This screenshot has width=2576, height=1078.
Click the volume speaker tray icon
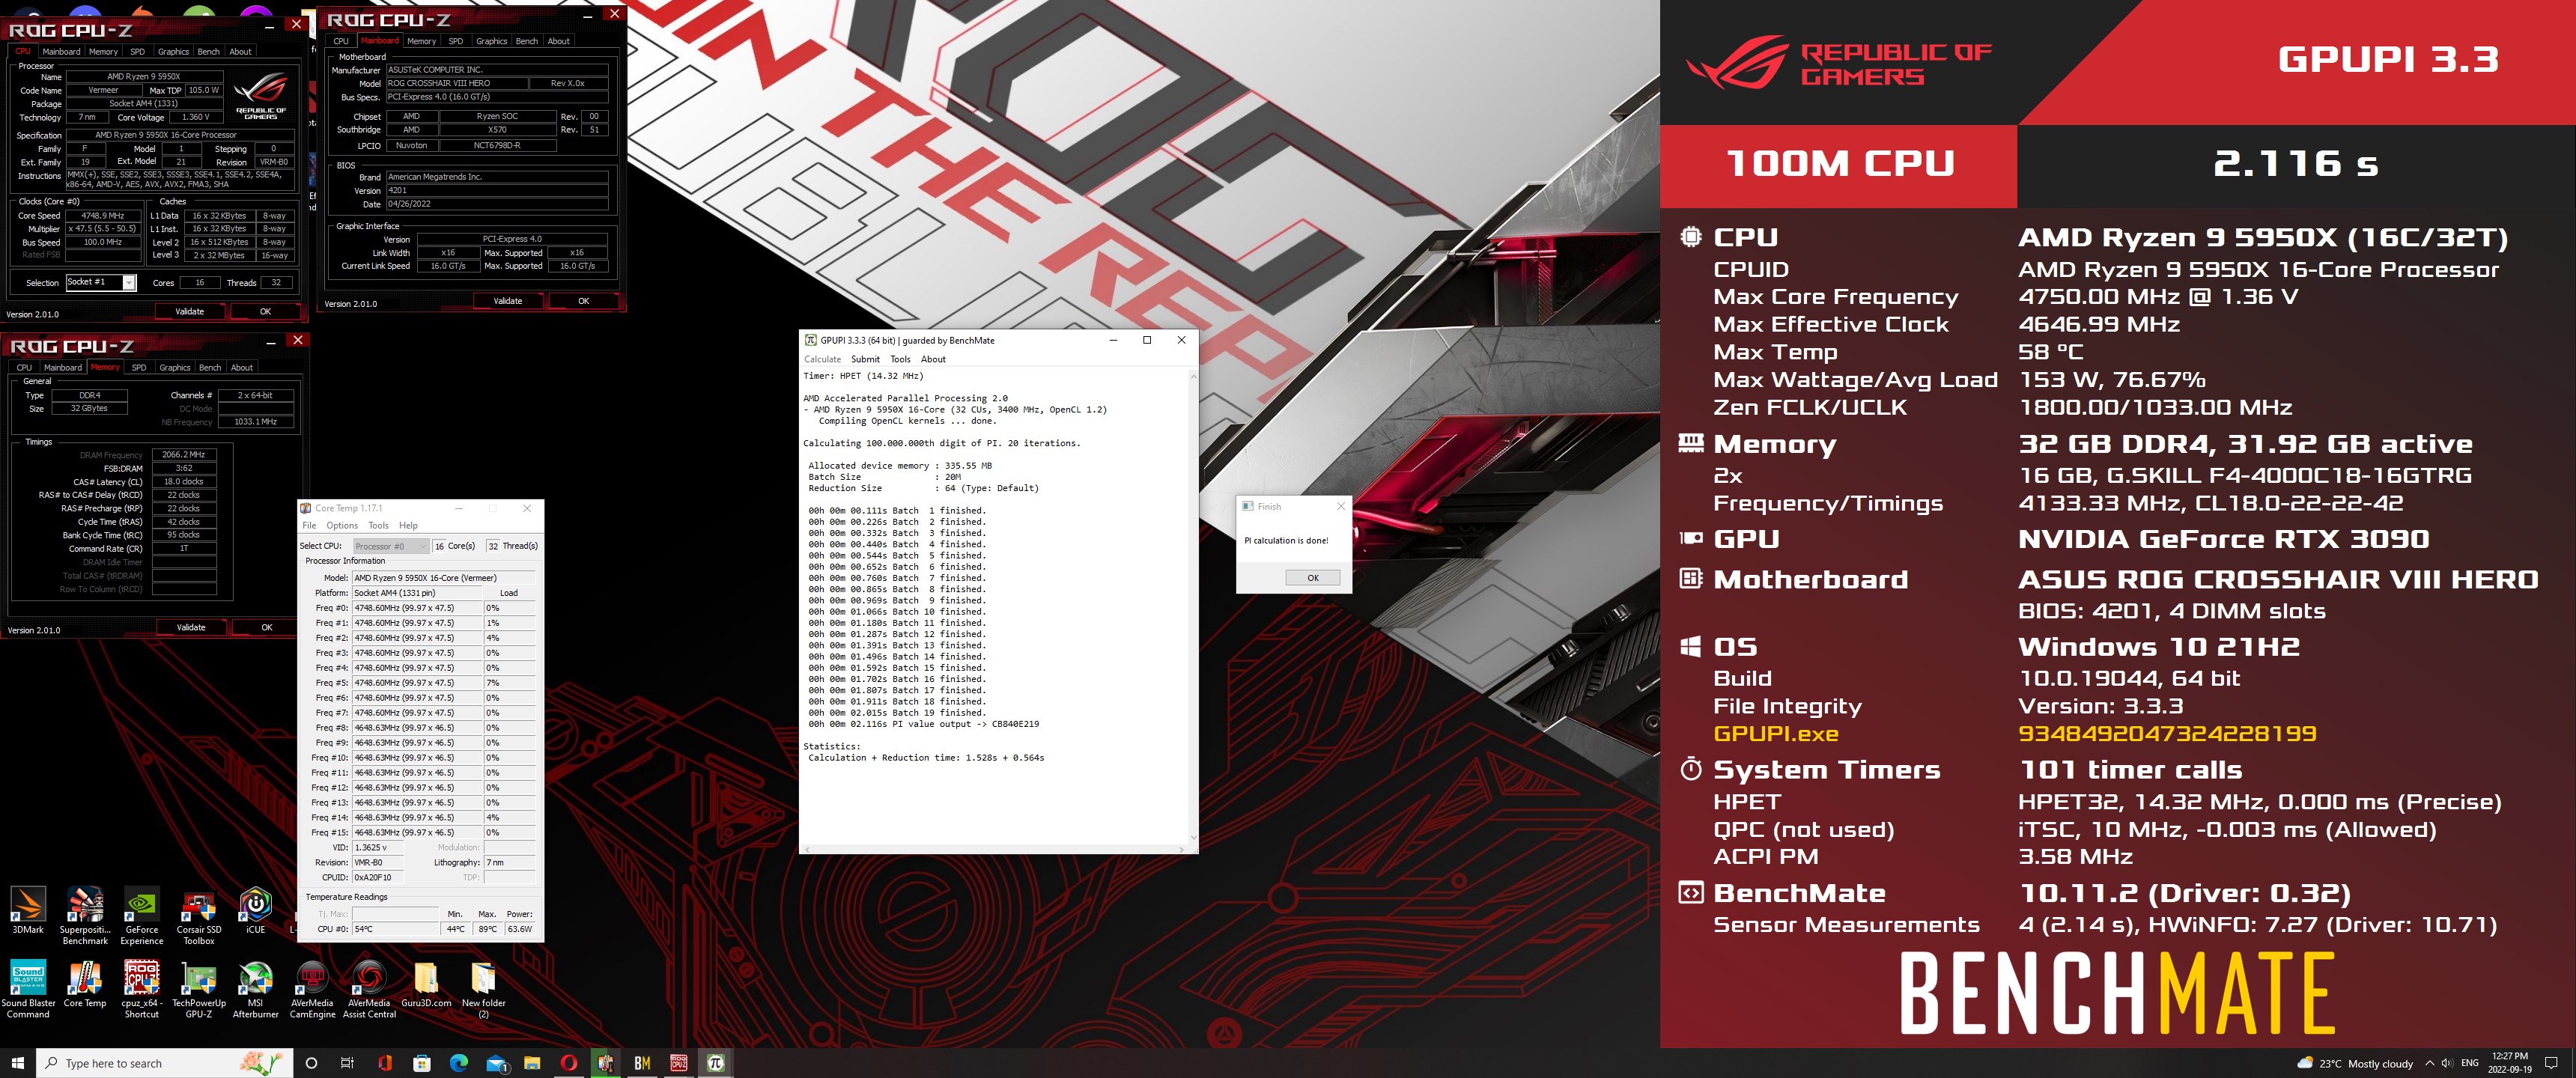pyautogui.click(x=2447, y=1063)
